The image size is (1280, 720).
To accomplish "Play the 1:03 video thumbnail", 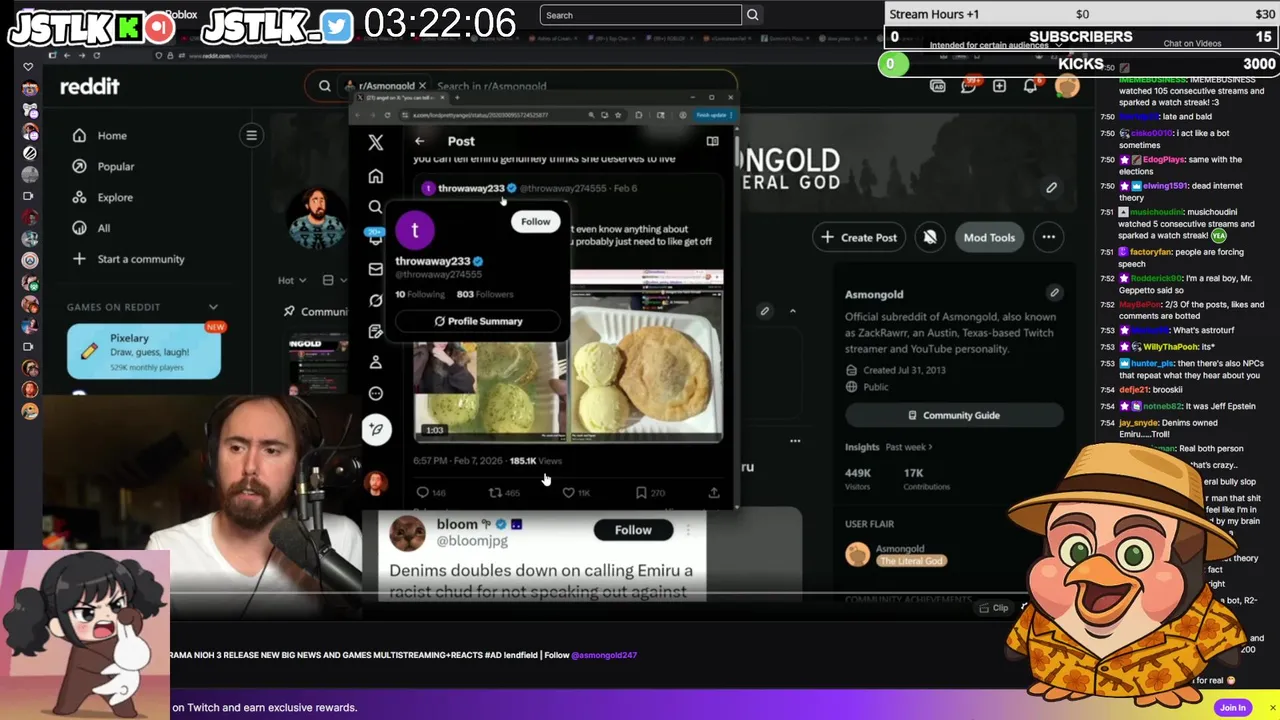I will [x=490, y=390].
